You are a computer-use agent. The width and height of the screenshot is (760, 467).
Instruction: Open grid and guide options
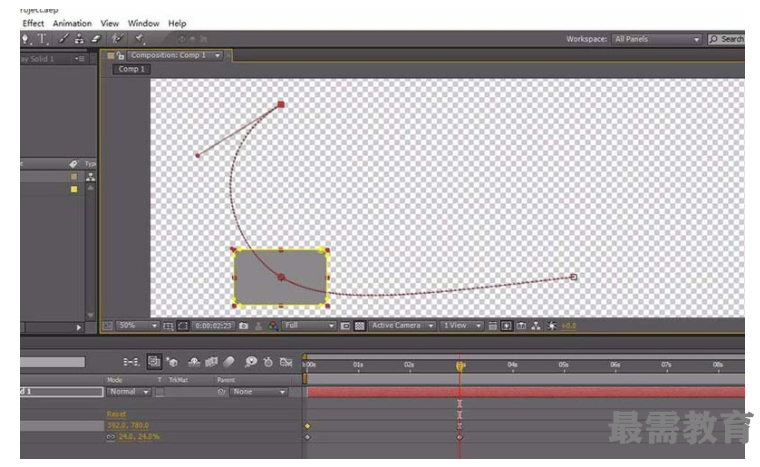coord(168,326)
